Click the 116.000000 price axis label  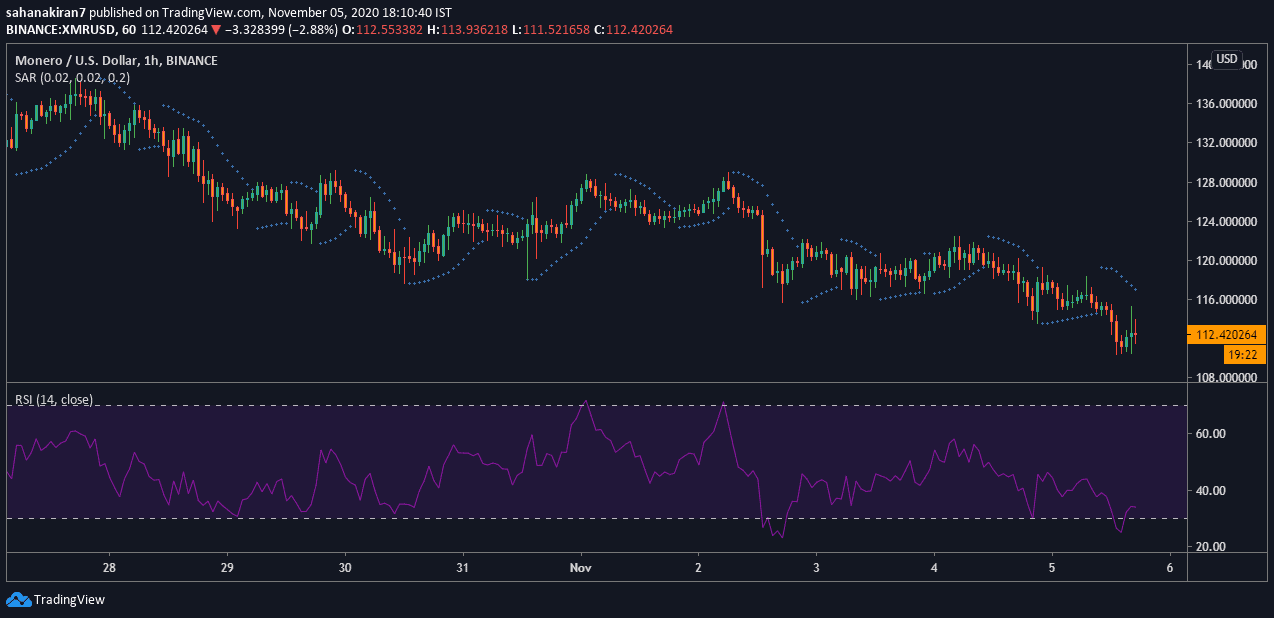click(1226, 300)
